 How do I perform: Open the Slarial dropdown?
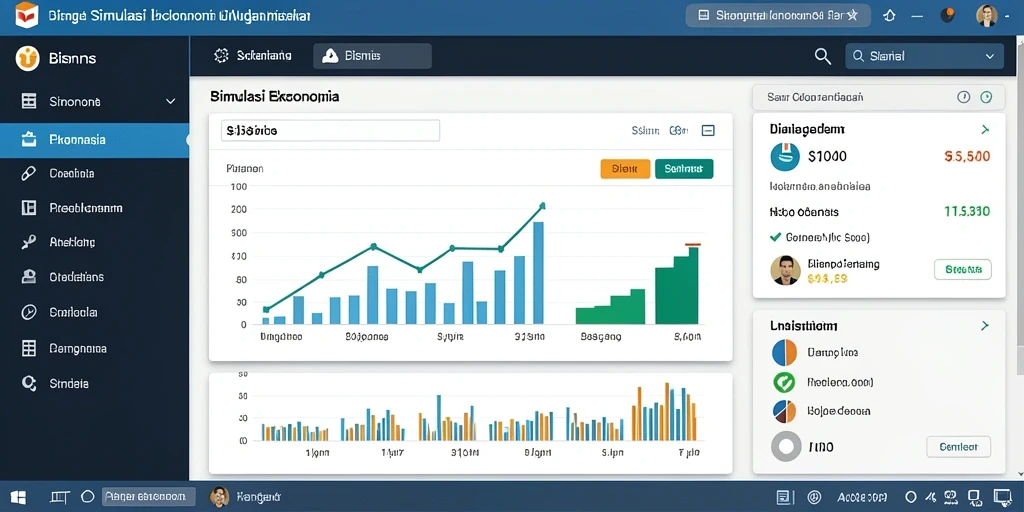[x=924, y=56]
